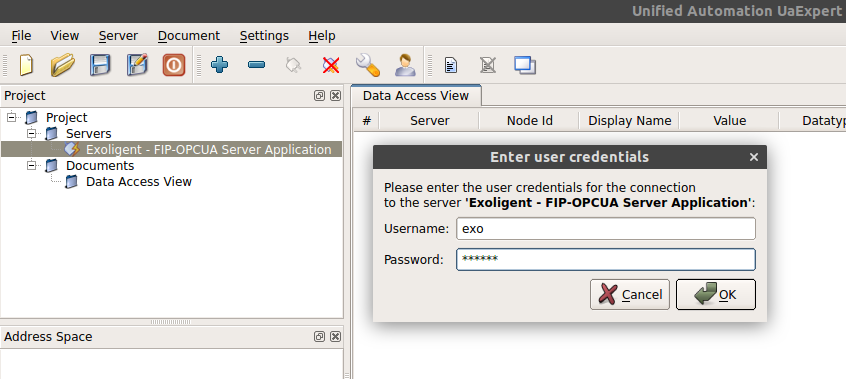Open the View menu

(x=65, y=36)
